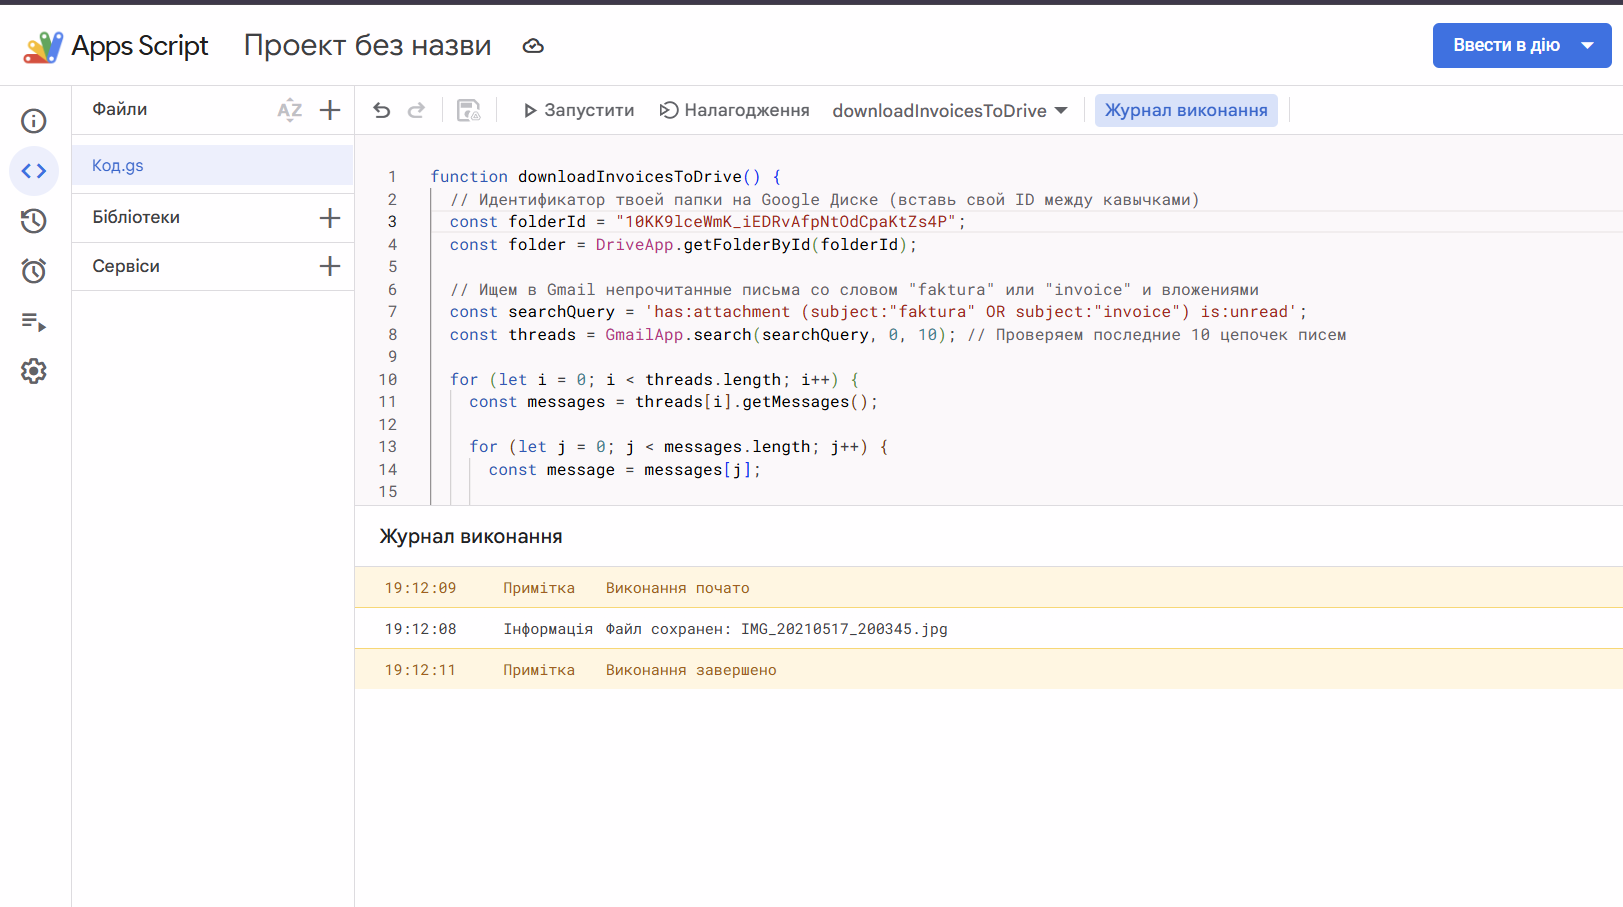Add a service using the plus button
The height and width of the screenshot is (907, 1623).
pos(330,266)
